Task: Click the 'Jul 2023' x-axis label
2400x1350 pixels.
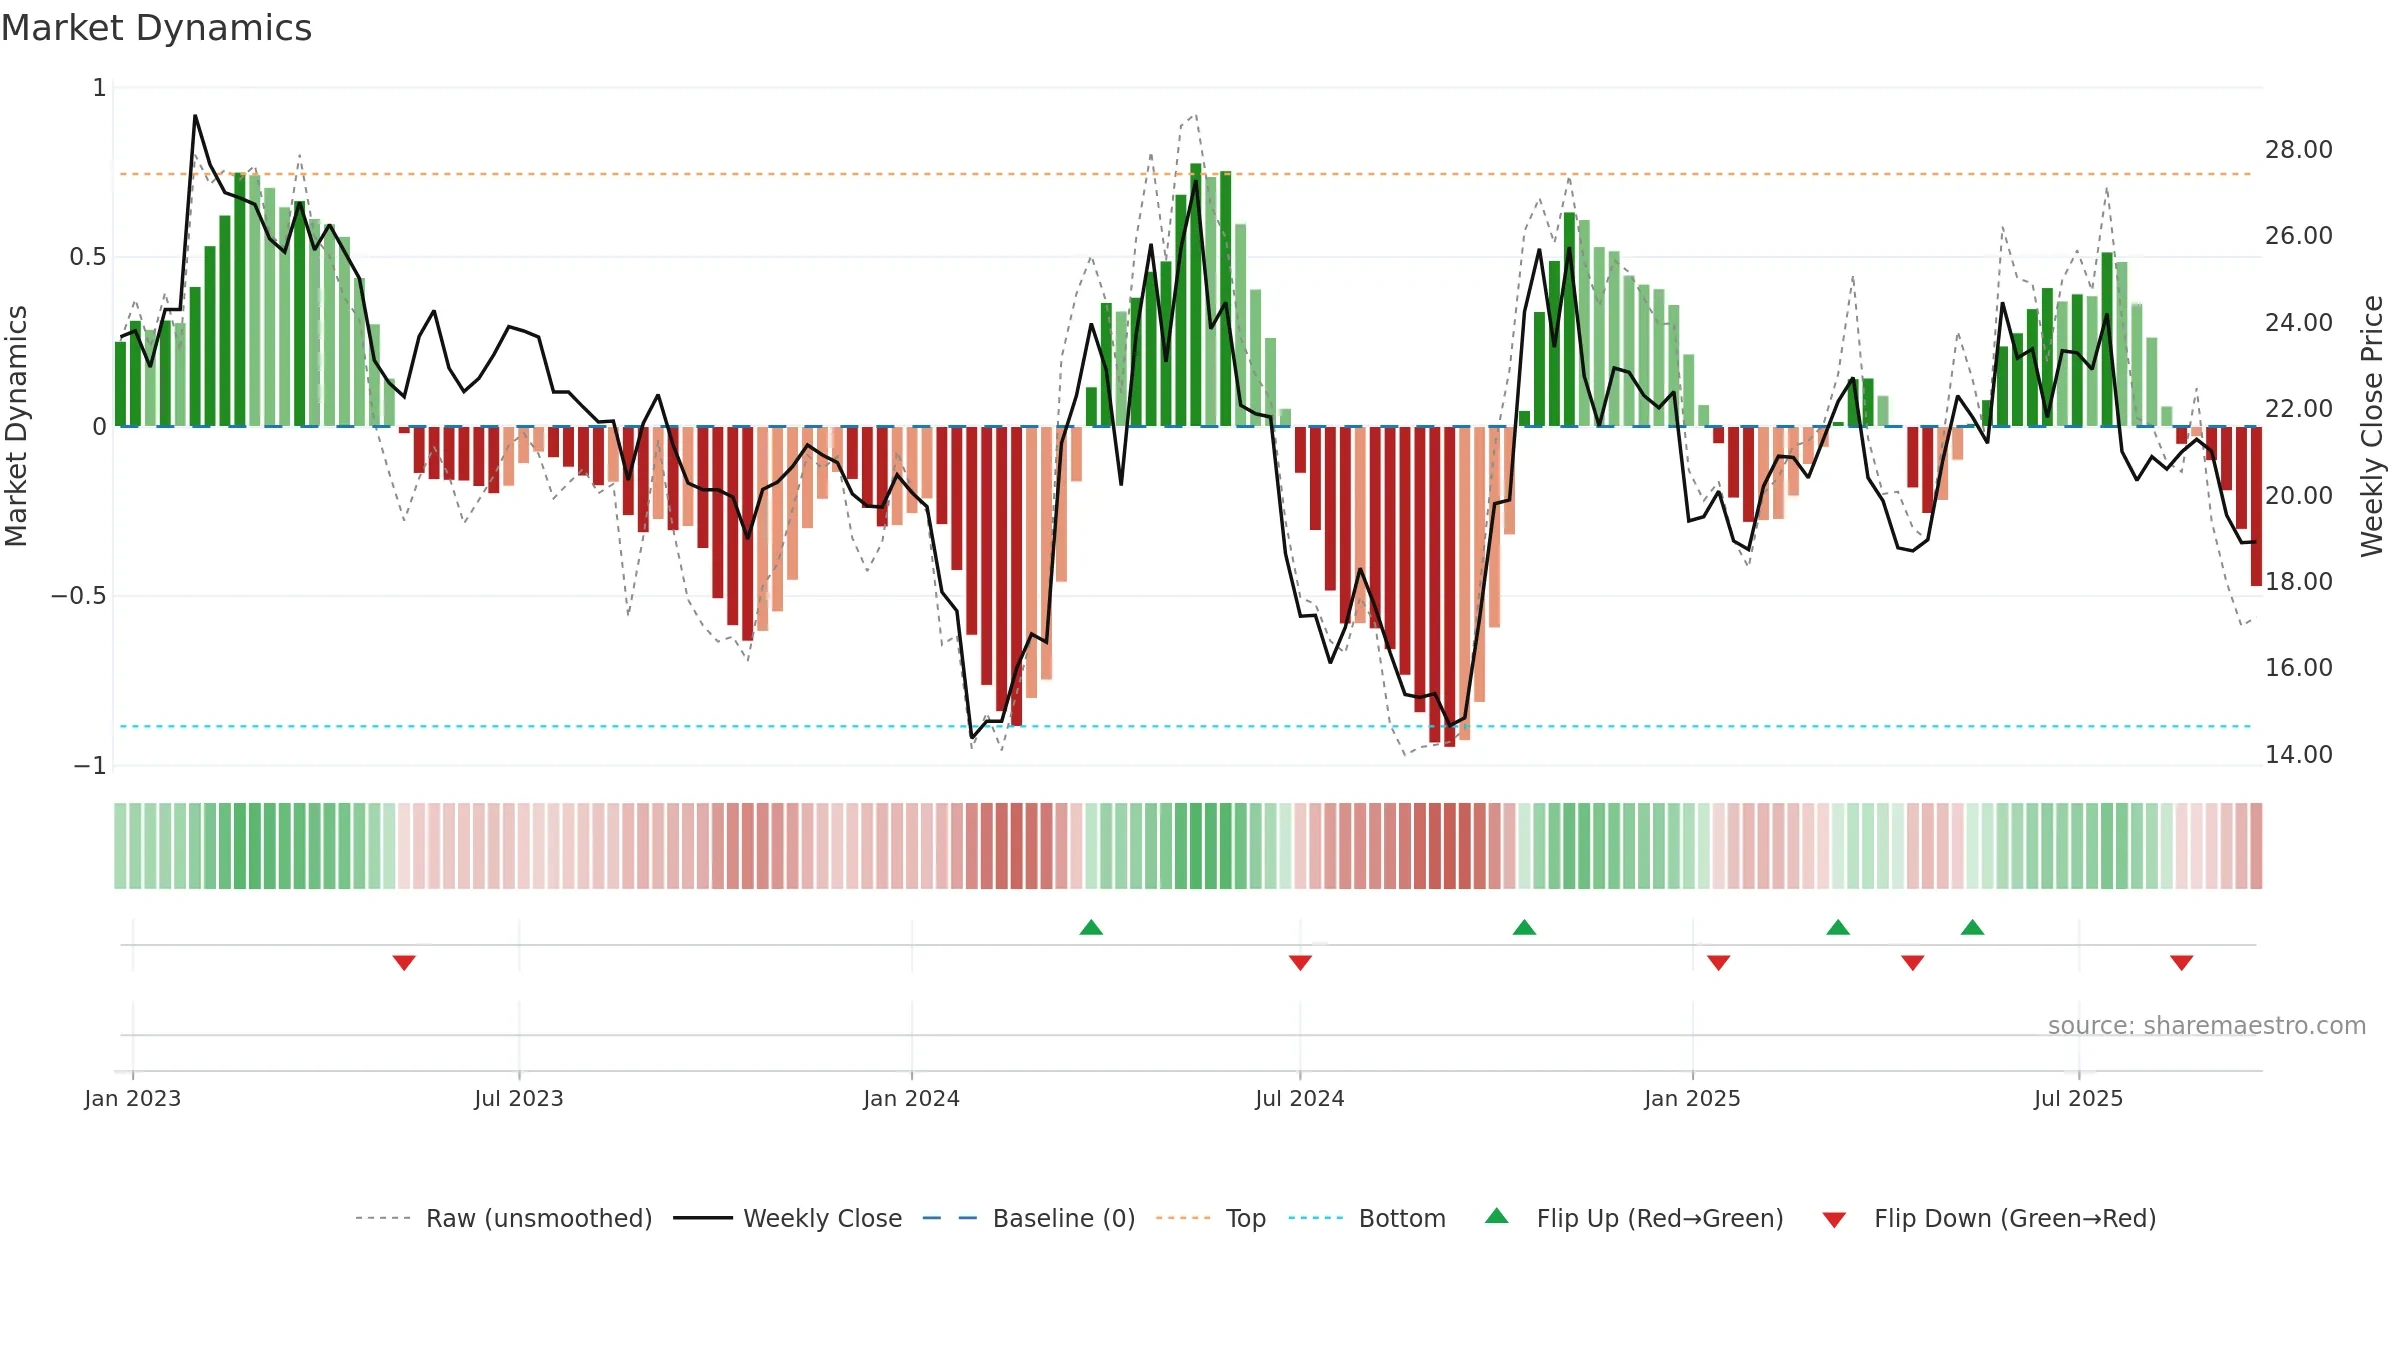Action: point(519,1098)
